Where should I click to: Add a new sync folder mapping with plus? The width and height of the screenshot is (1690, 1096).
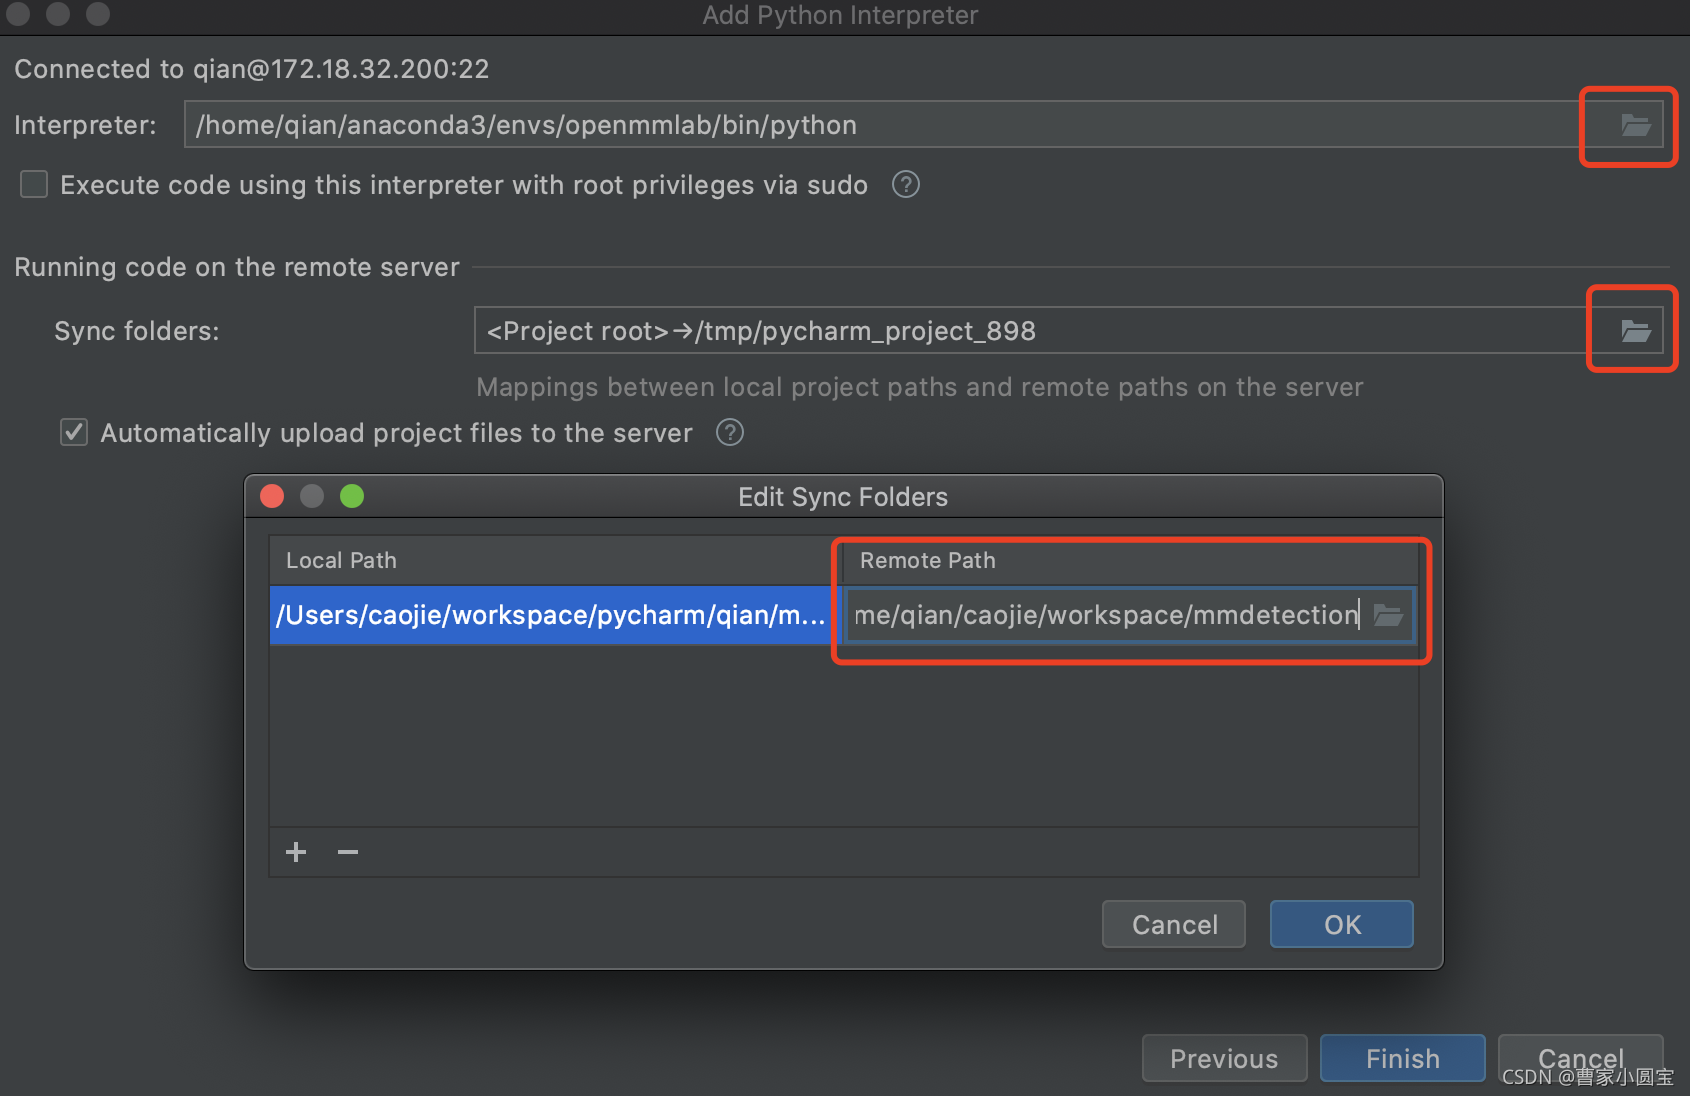296,852
